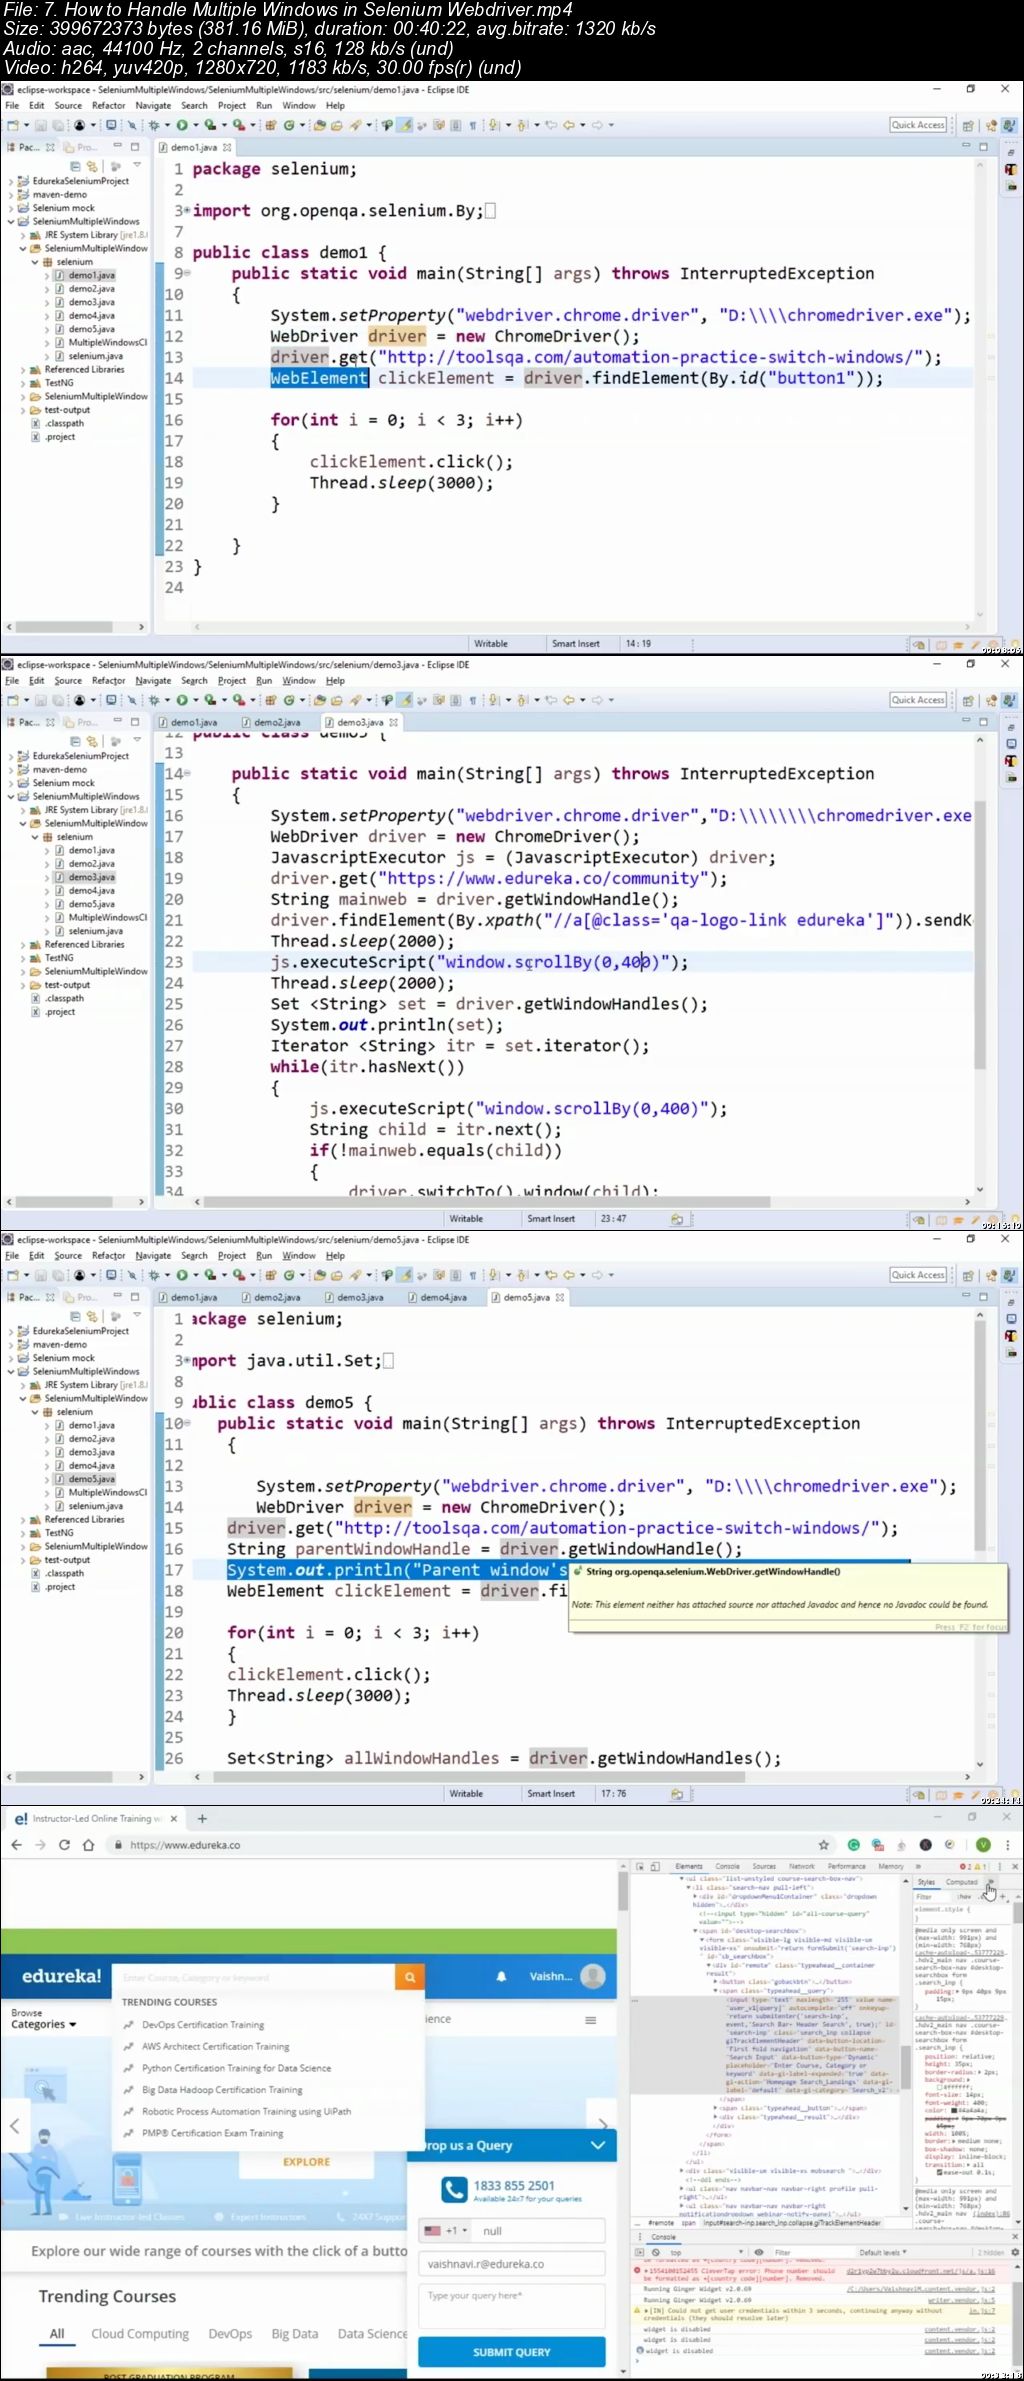Reload the edureka page in Chrome

[64, 1845]
